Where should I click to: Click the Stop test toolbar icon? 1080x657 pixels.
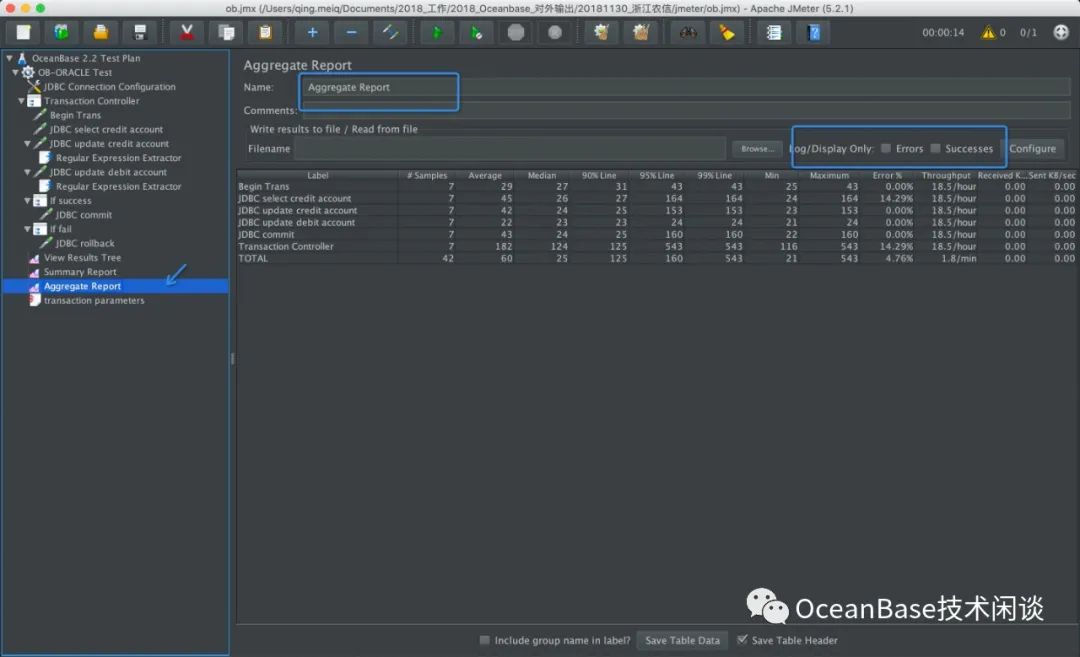(515, 32)
